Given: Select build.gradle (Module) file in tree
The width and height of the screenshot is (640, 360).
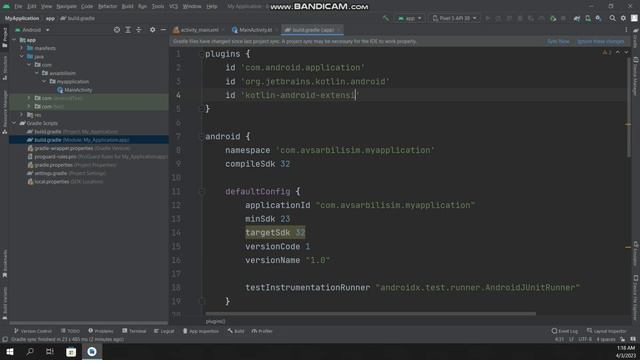Looking at the screenshot, I should click(x=78, y=140).
